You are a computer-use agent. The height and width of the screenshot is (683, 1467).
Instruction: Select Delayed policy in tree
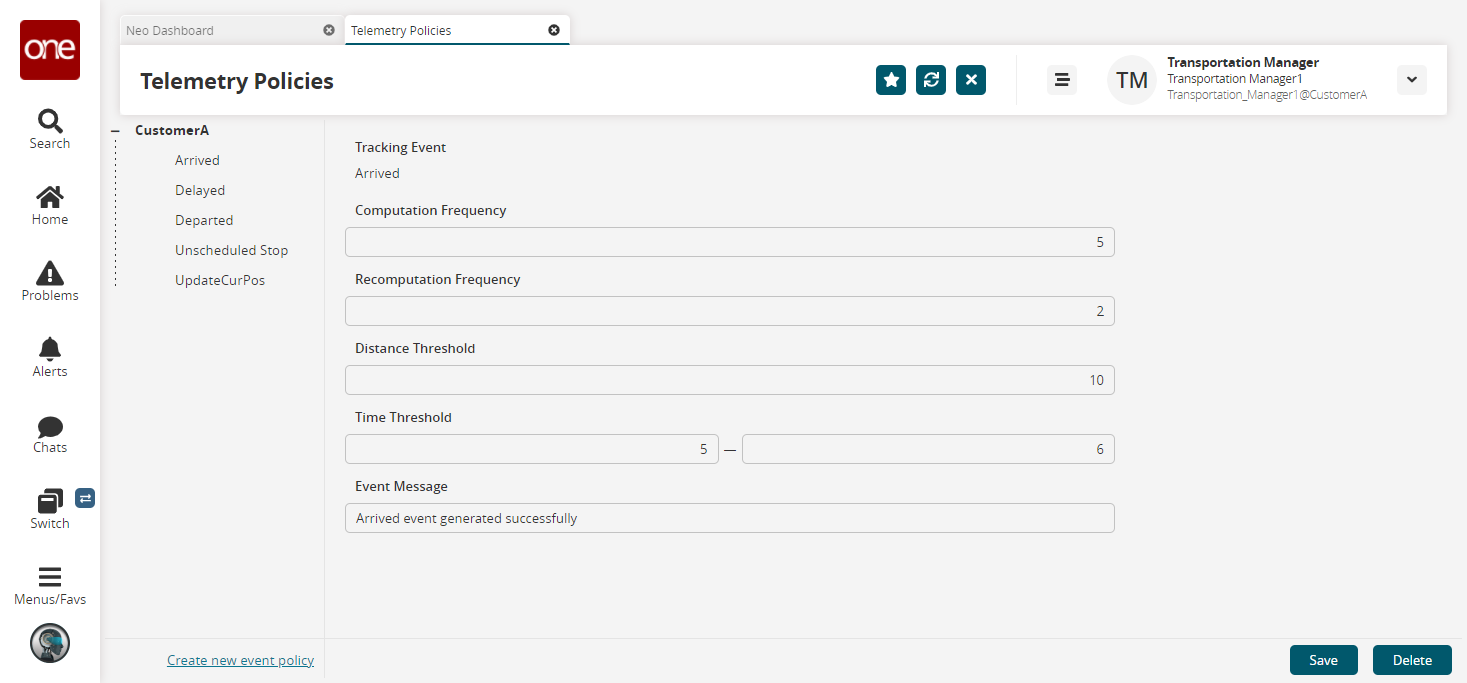click(x=200, y=190)
